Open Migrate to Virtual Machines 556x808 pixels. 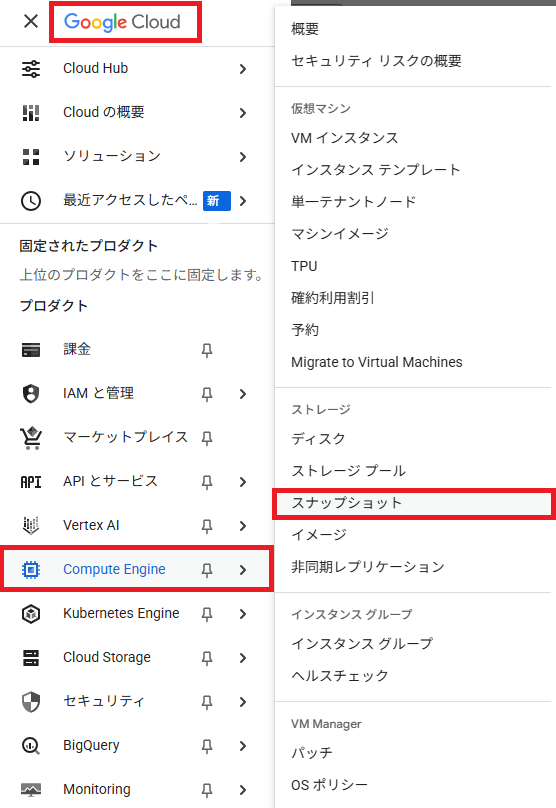377,362
